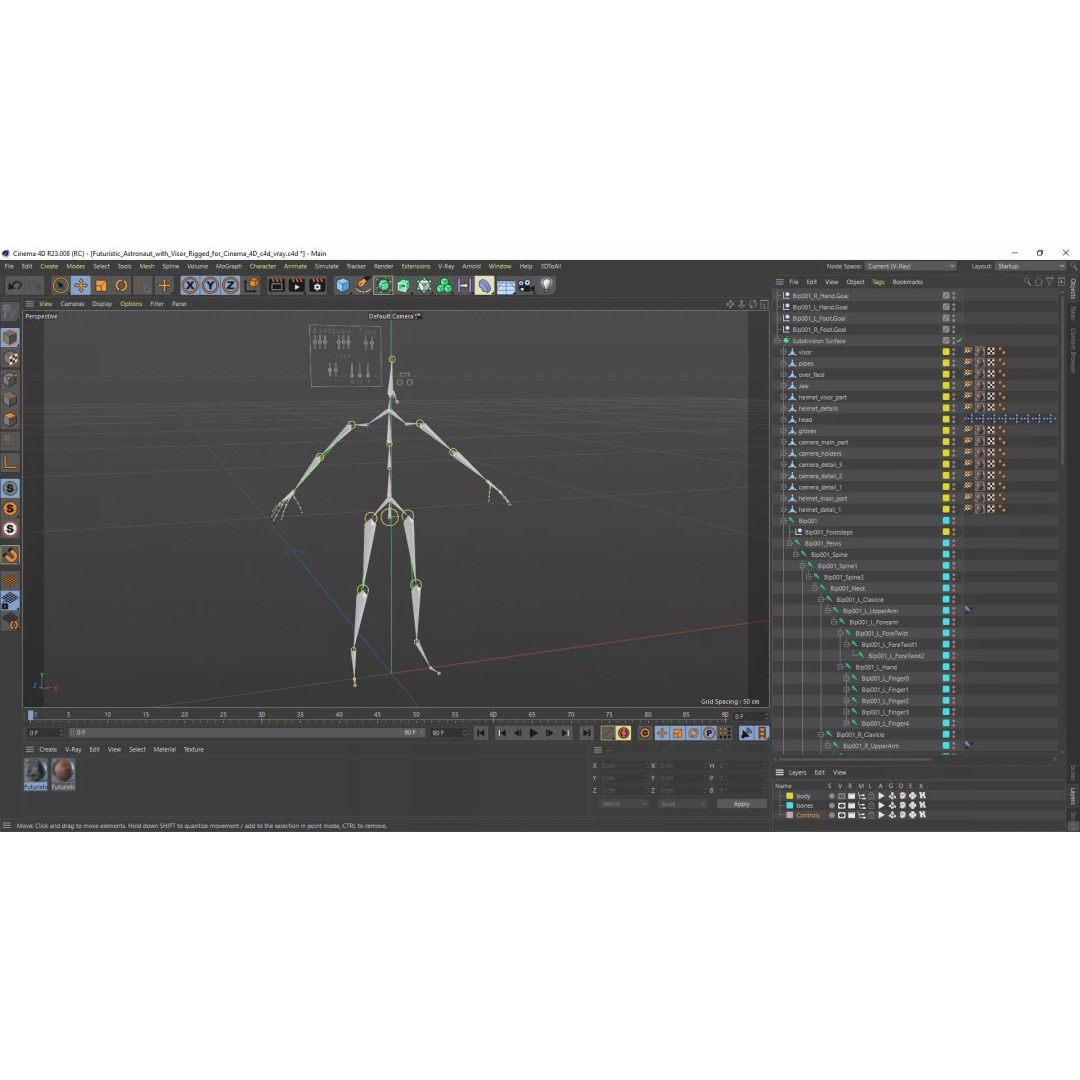Collapse the Subdivision Surface tree node

[778, 341]
